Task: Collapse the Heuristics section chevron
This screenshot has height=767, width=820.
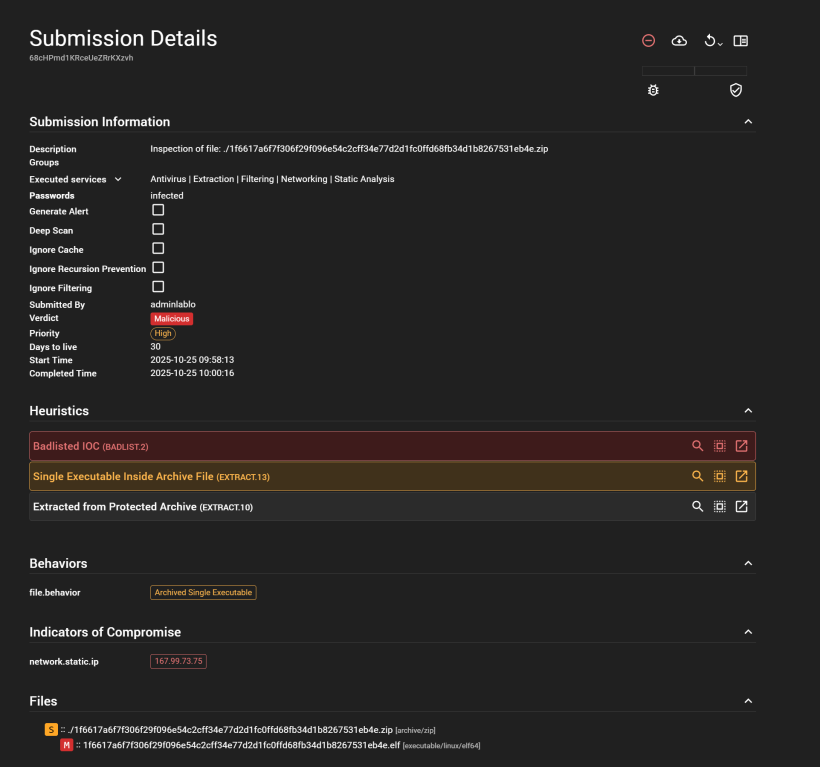Action: pyautogui.click(x=747, y=411)
